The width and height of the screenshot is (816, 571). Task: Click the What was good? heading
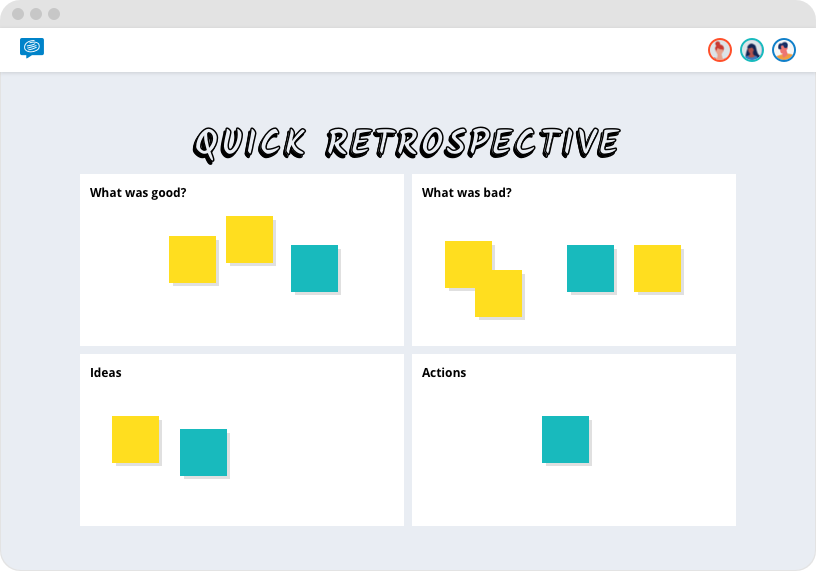point(138,193)
